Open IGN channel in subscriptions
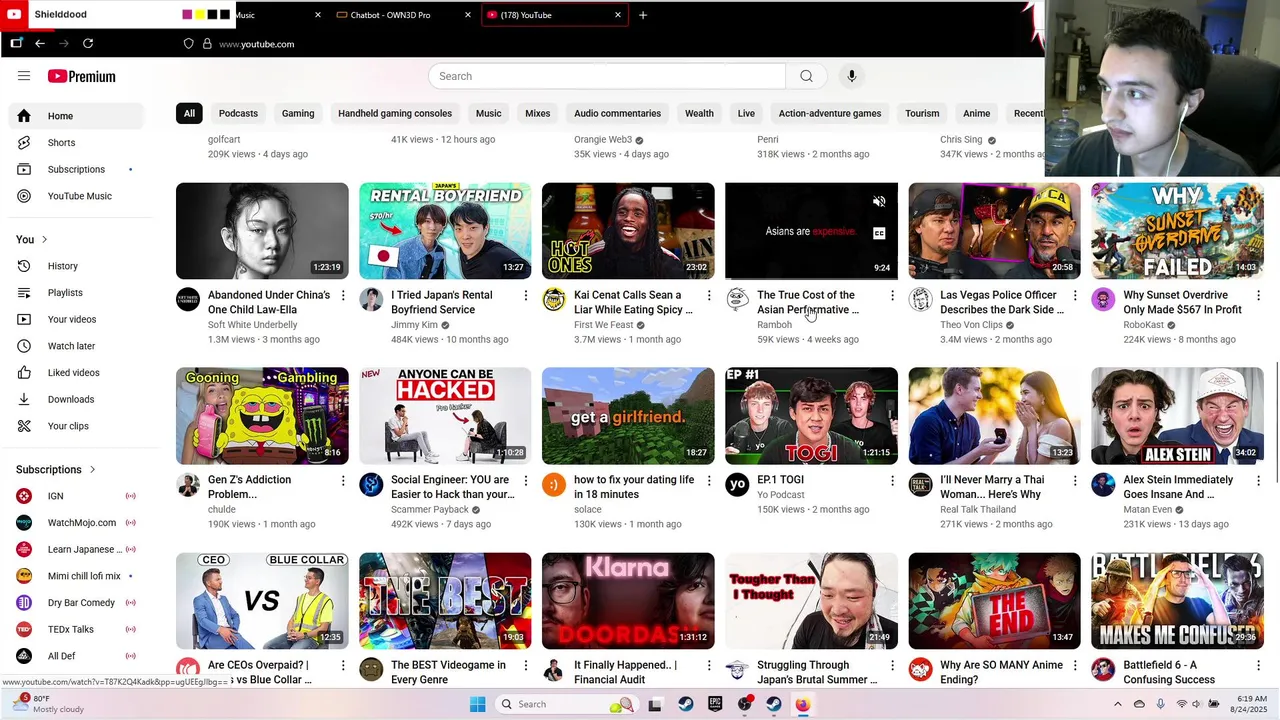 [x=75, y=496]
